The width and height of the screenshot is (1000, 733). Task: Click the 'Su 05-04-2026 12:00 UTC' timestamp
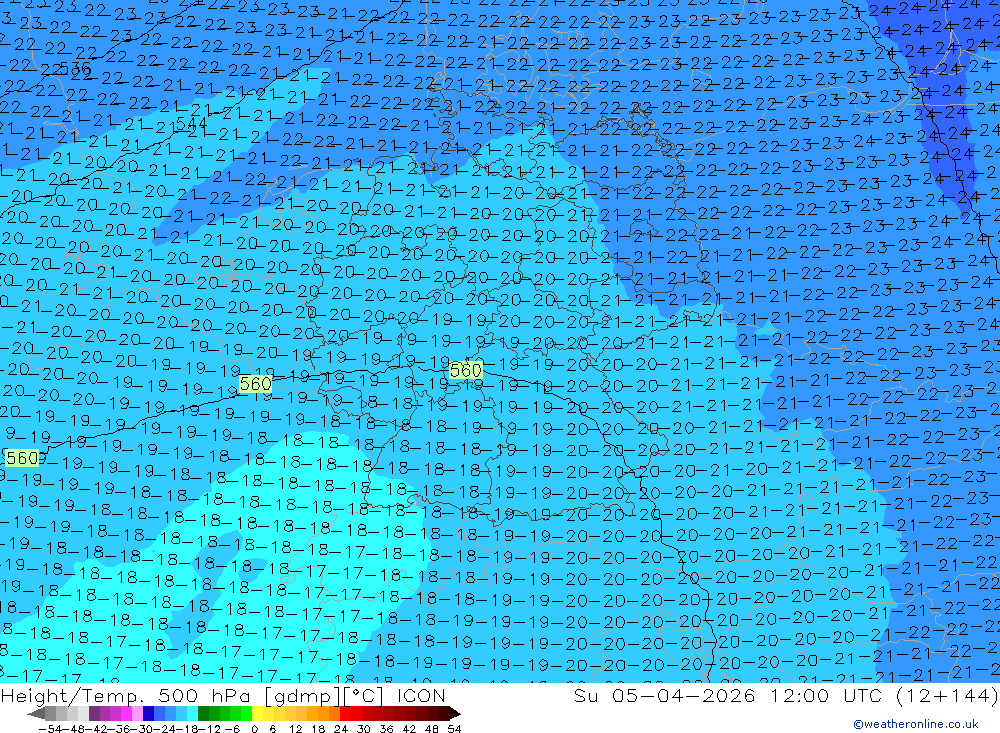point(728,695)
